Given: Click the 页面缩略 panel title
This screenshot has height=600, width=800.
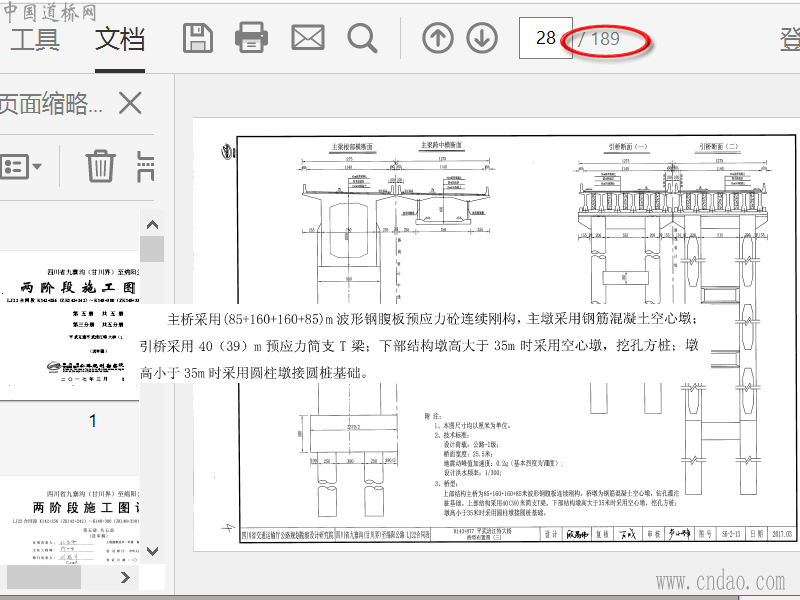Looking at the screenshot, I should [51, 104].
